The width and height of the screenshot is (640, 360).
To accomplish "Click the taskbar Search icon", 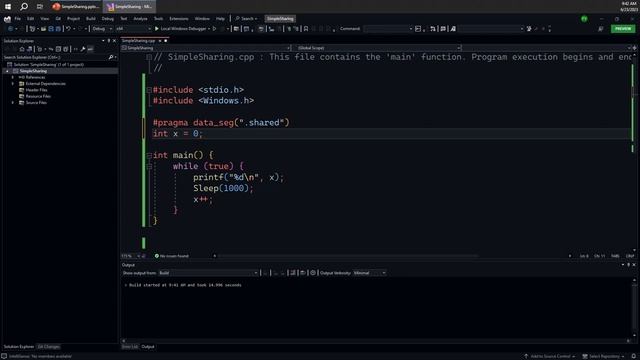I will point(24,6).
